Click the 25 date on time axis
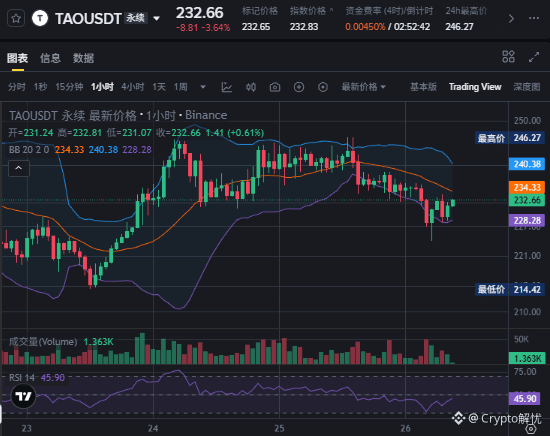 (x=279, y=428)
